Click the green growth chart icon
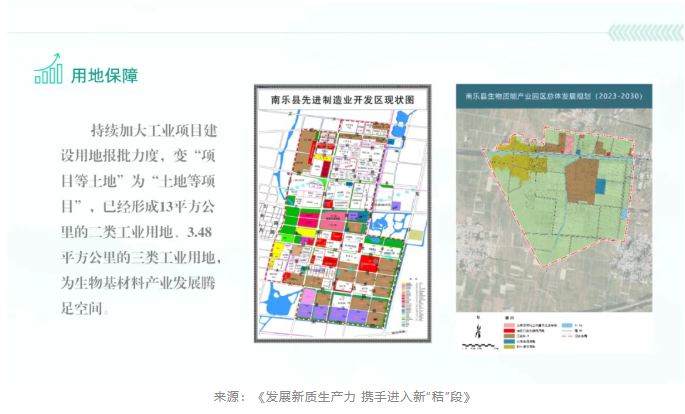 pos(48,68)
